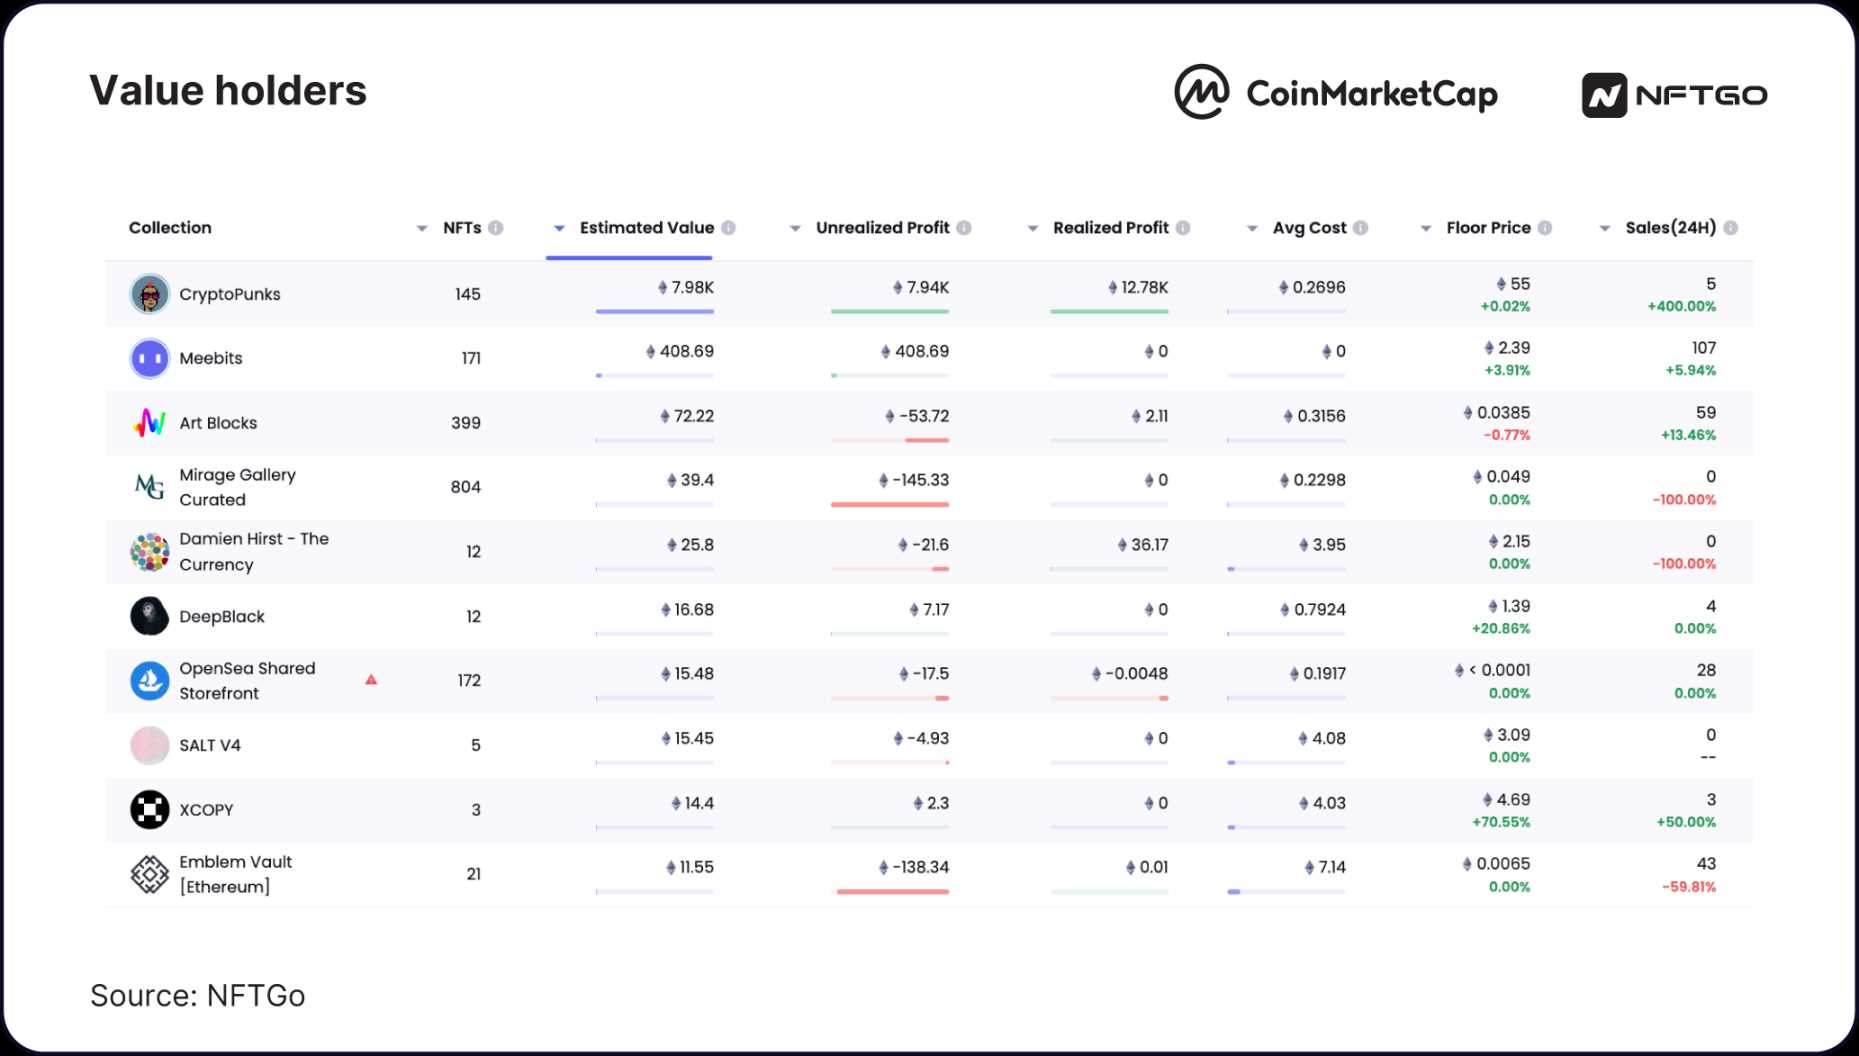Click the XCOPY checkered icon

click(149, 810)
